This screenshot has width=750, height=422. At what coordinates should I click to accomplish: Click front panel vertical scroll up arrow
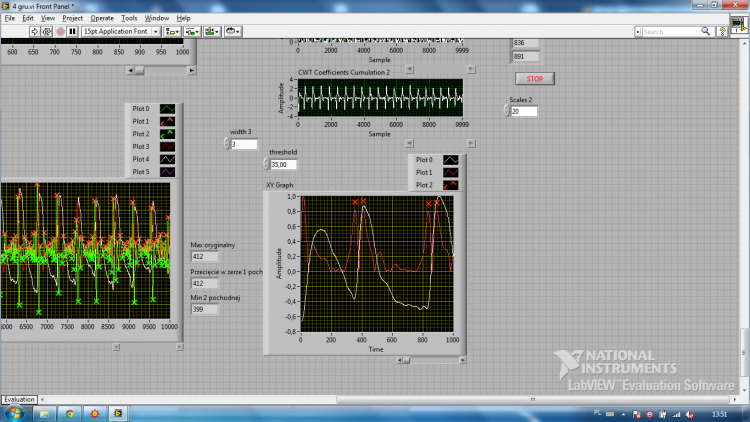tap(745, 43)
